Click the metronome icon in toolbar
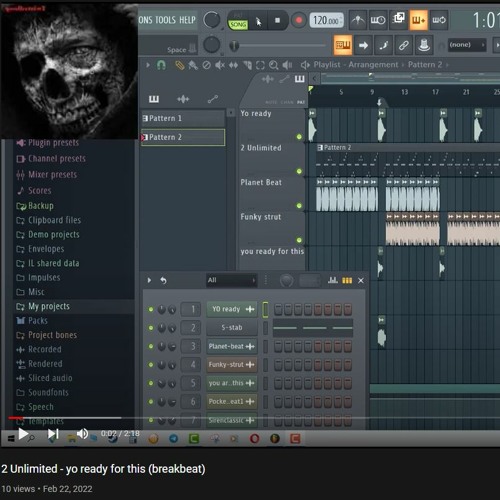 pos(358,21)
